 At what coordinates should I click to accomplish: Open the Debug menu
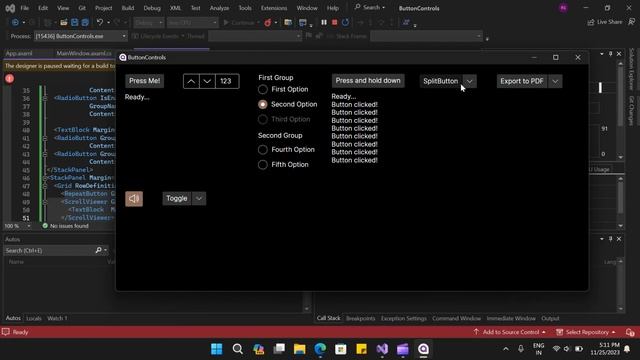click(x=152, y=8)
